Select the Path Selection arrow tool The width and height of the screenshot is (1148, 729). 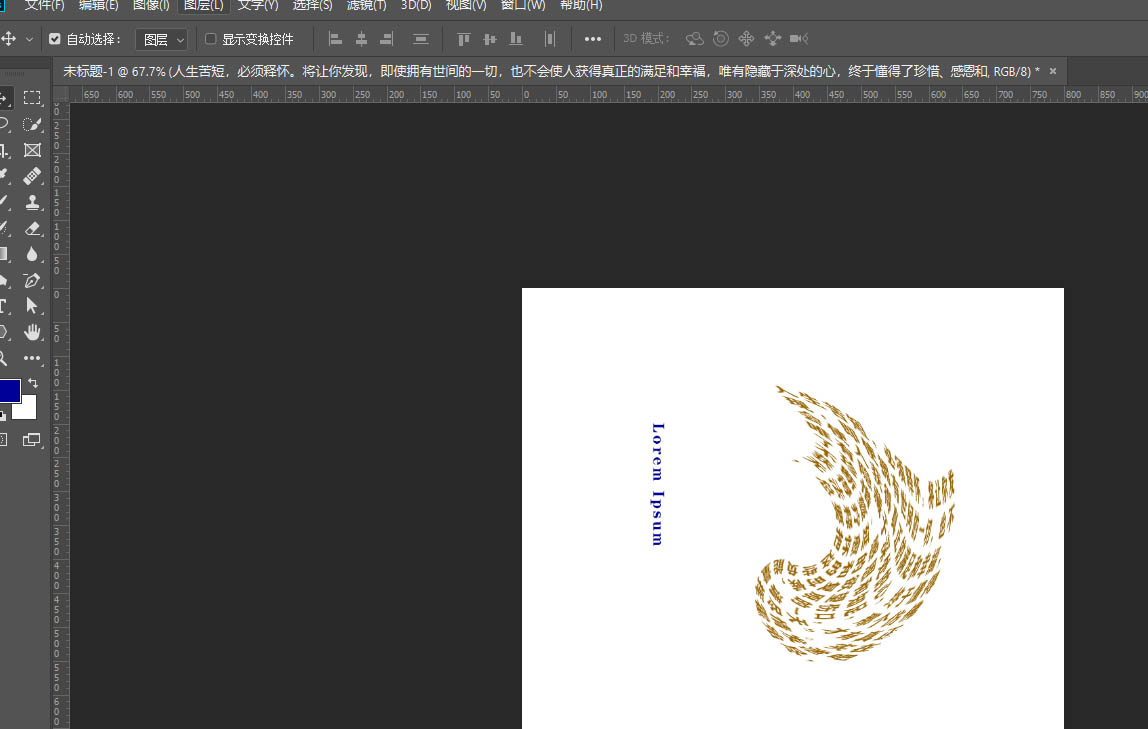[x=31, y=306]
